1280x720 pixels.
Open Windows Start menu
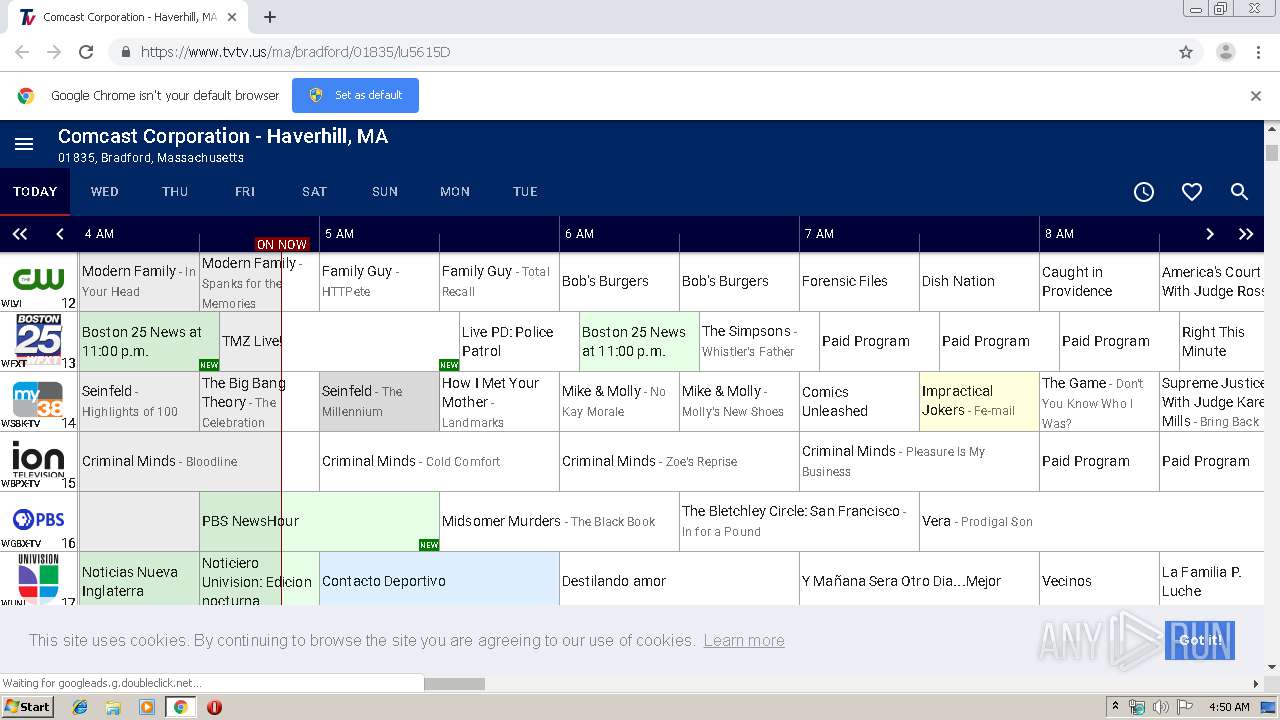pyautogui.click(x=28, y=707)
